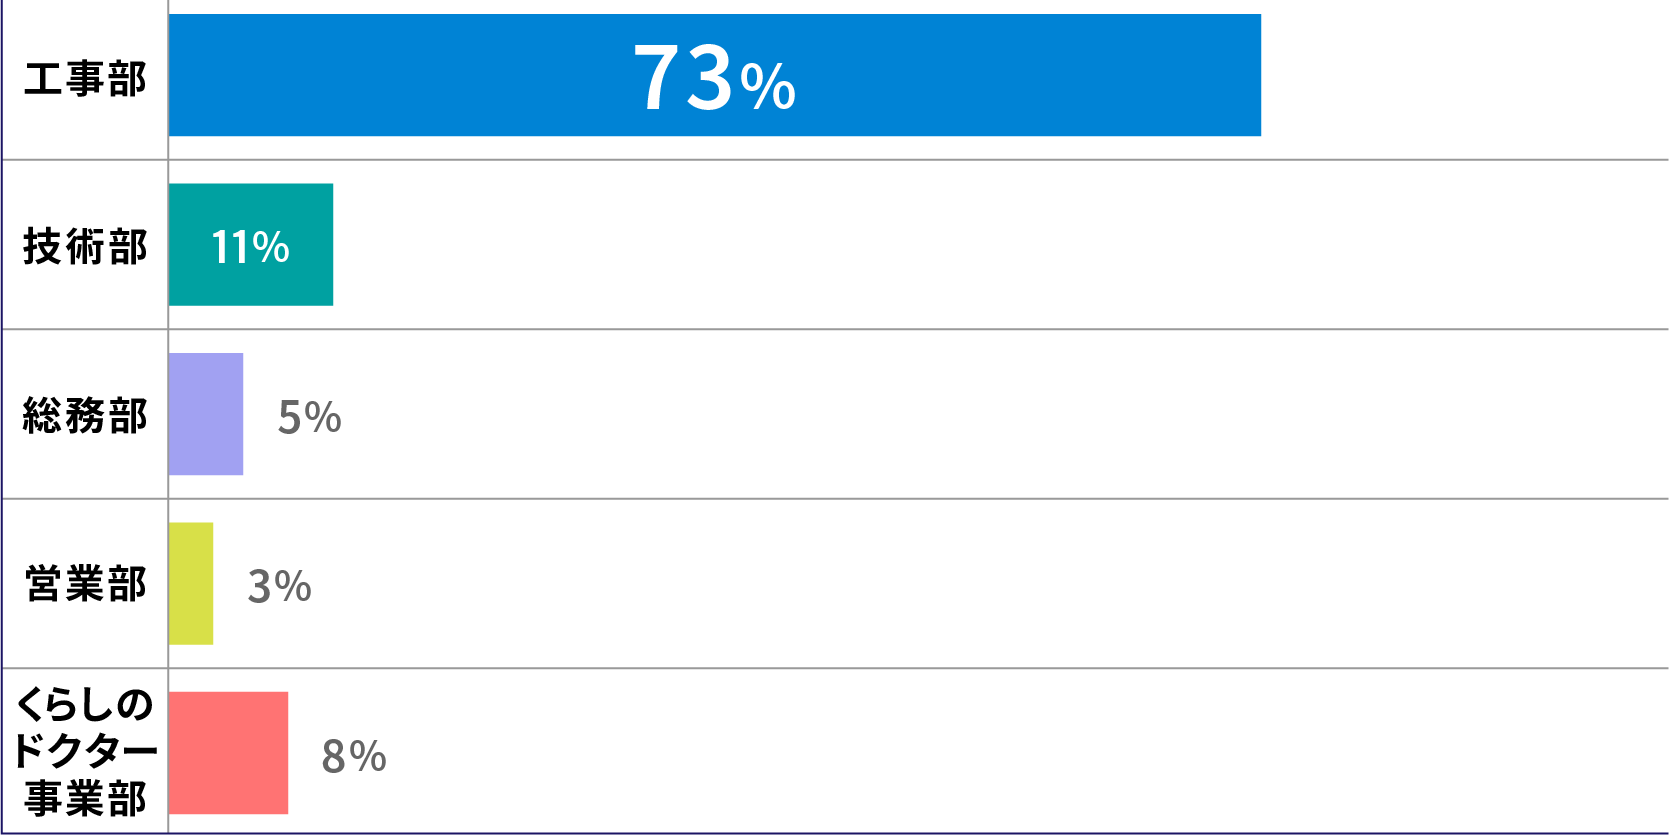The image size is (1669, 835).
Task: Select the 技術部 row label
Action: pos(85,247)
